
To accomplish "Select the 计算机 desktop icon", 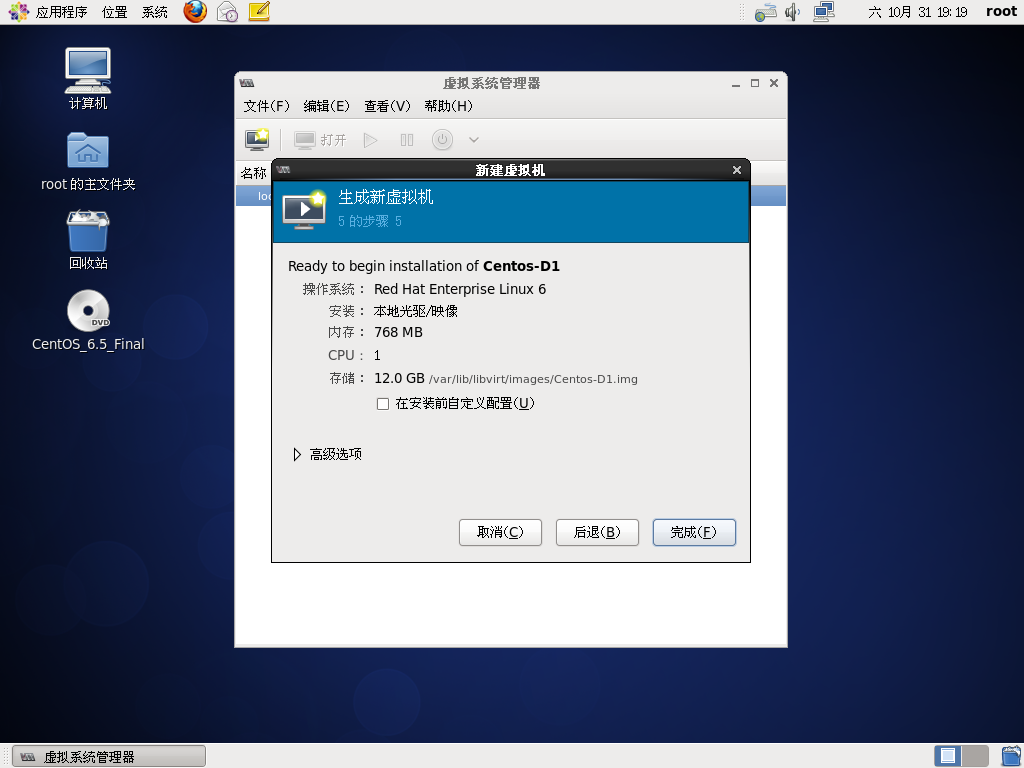I will click(x=88, y=78).
